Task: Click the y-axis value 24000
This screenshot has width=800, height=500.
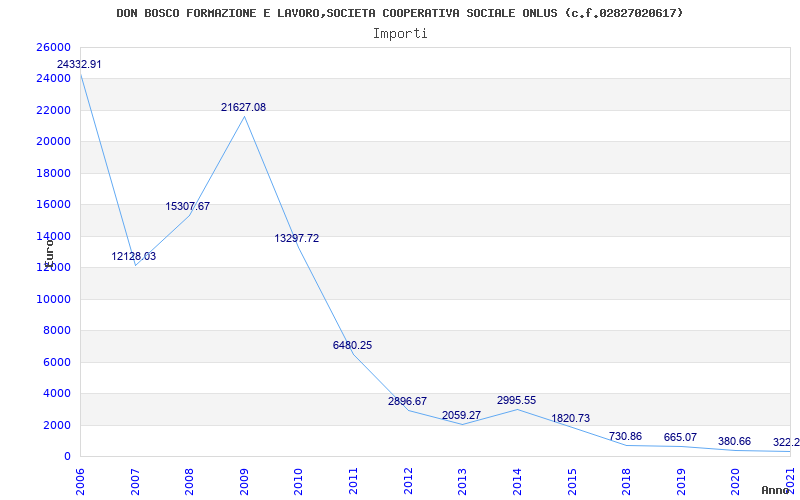Action: (x=53, y=79)
